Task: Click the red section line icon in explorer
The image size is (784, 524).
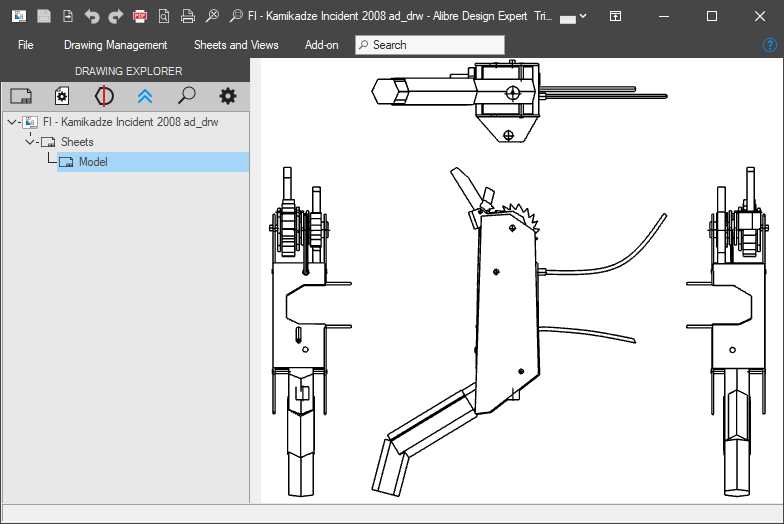Action: 104,96
